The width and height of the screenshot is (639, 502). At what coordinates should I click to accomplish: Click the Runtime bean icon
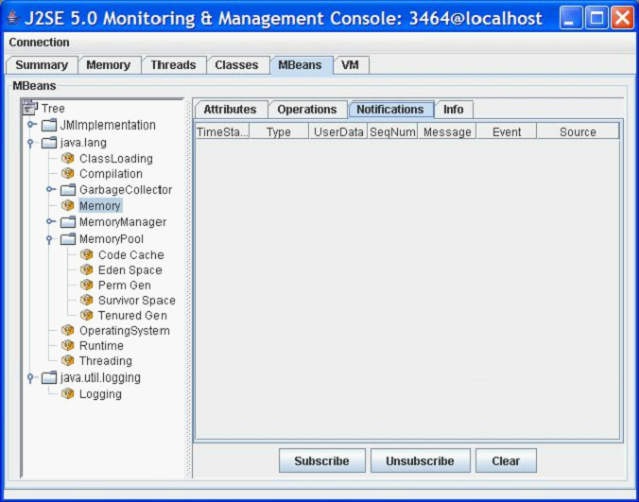(68, 346)
